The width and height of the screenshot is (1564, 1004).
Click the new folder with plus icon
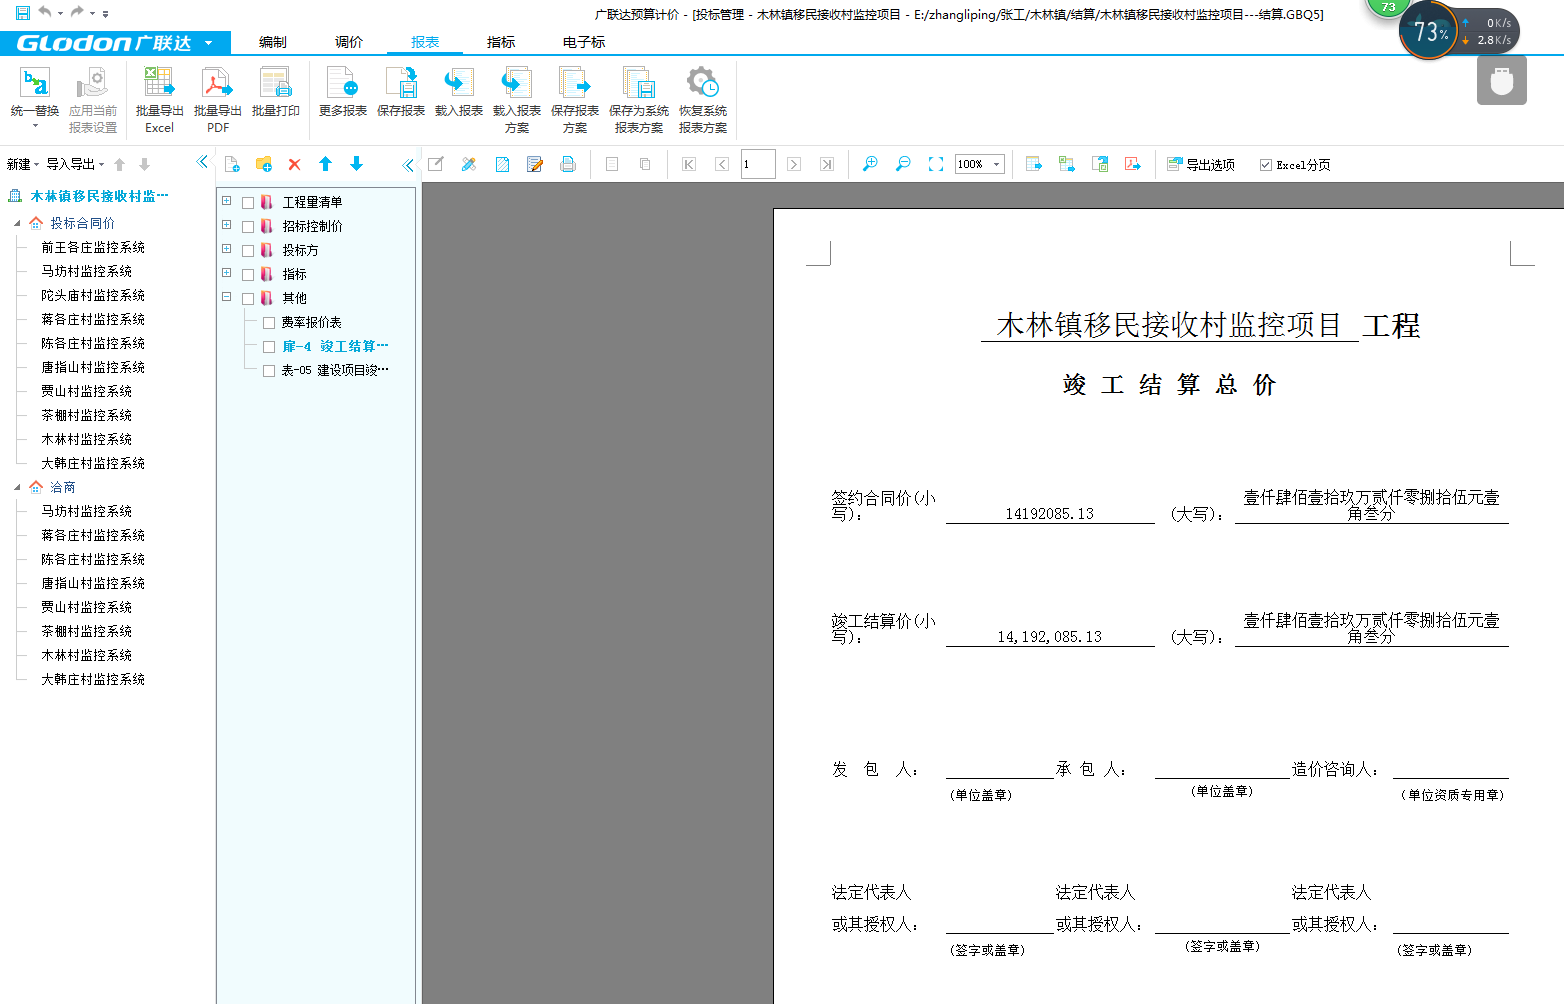click(x=264, y=164)
